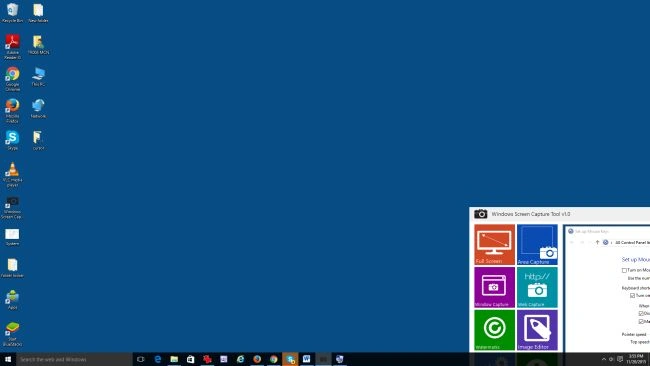Switch to Chrome on the taskbar
650x366 pixels.
pos(274,359)
